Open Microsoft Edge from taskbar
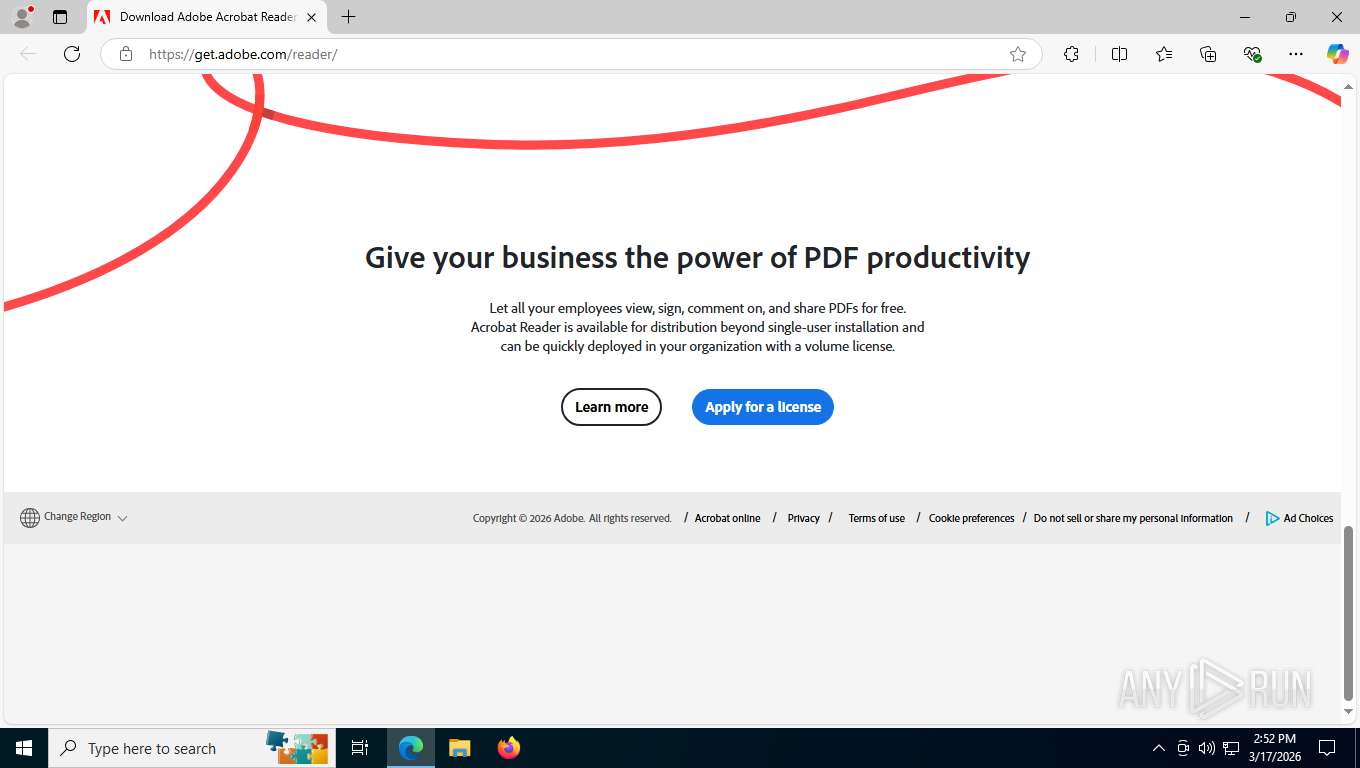 pyautogui.click(x=411, y=748)
